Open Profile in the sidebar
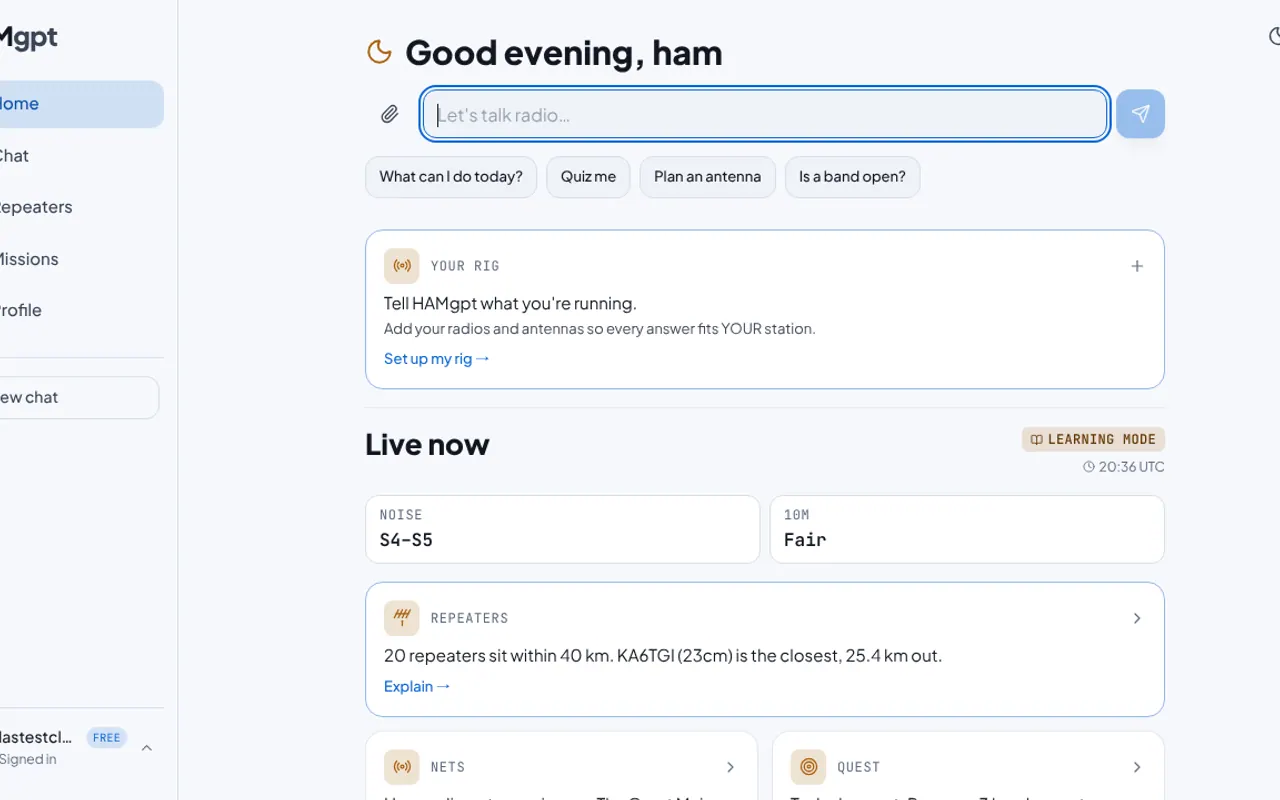Viewport: 1280px width, 800px height. (x=80, y=310)
